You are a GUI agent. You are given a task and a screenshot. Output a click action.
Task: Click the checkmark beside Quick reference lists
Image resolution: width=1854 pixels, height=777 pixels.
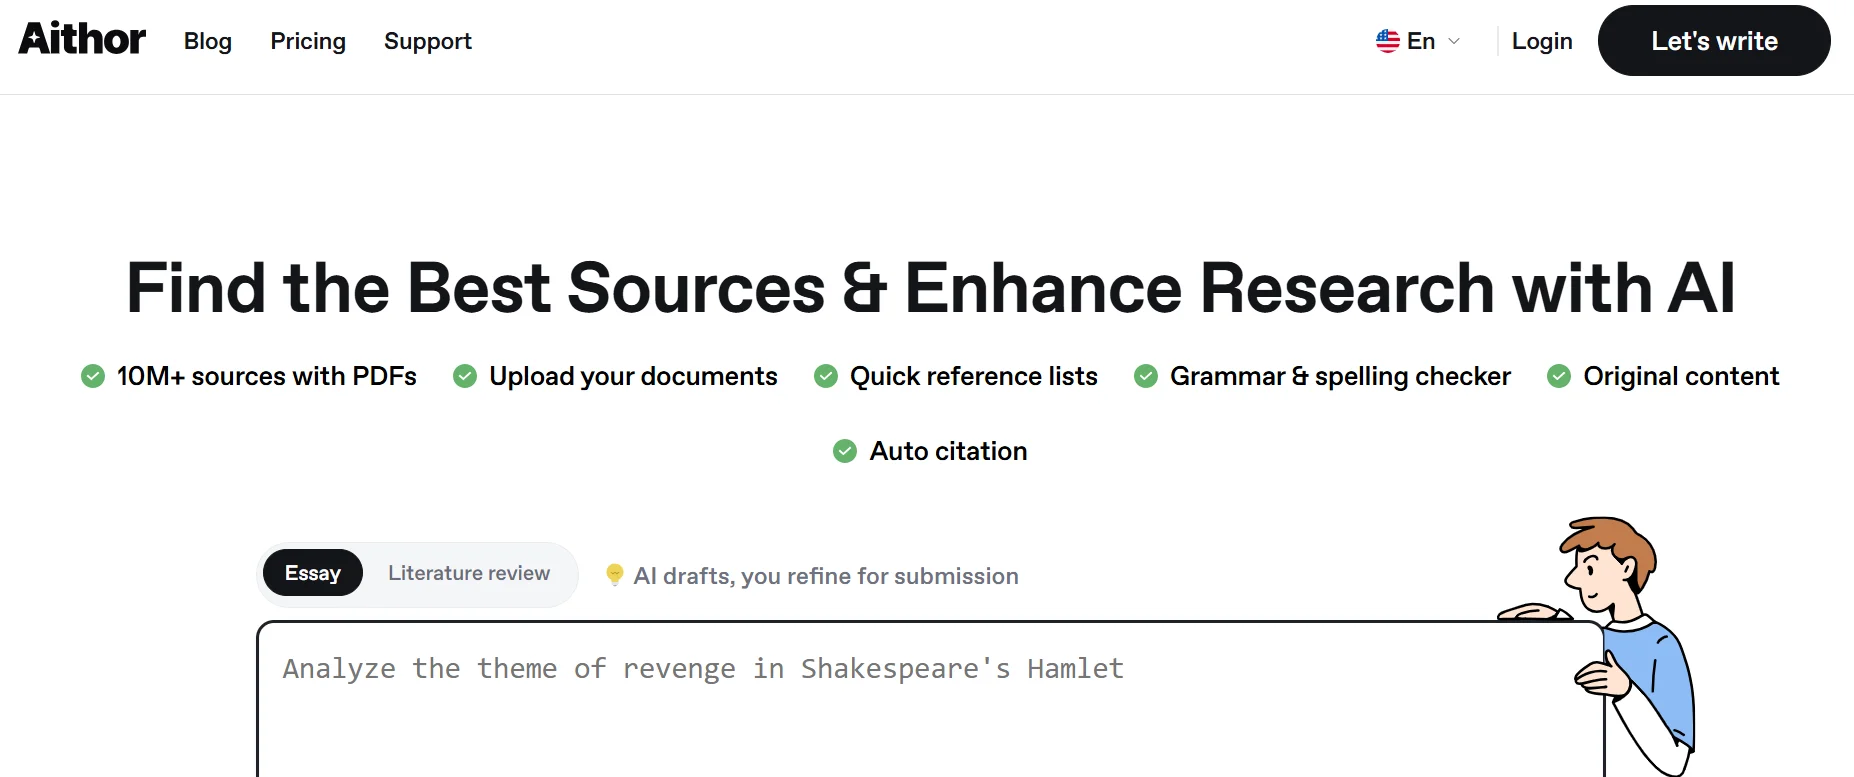coord(826,376)
